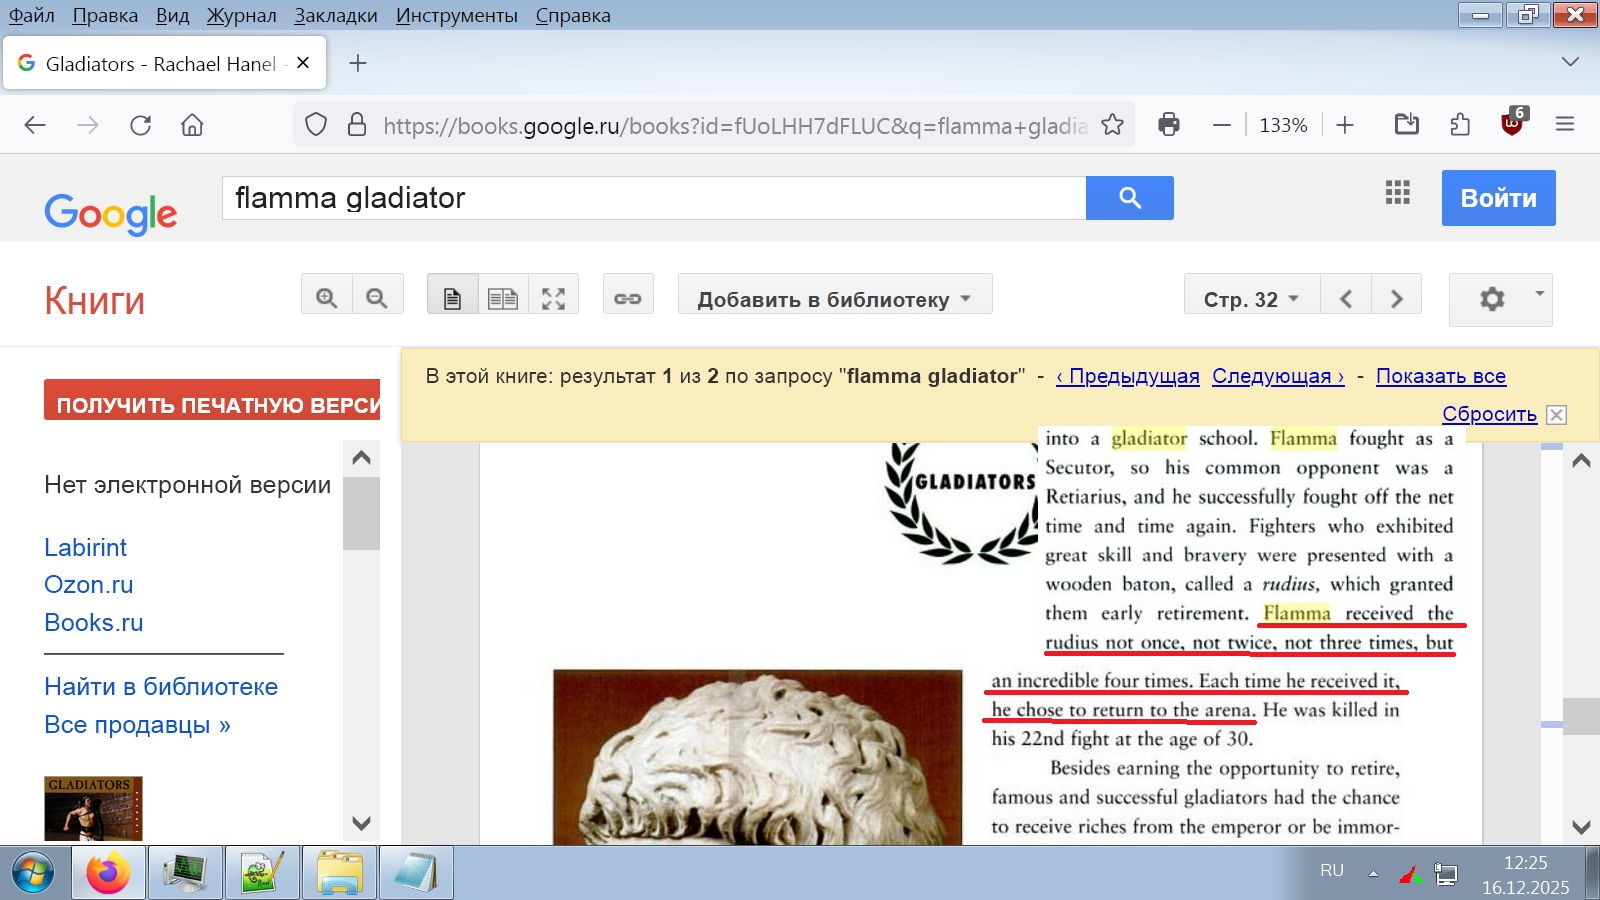Click the Gladiators book cover thumbnail
1600x900 pixels.
click(93, 808)
